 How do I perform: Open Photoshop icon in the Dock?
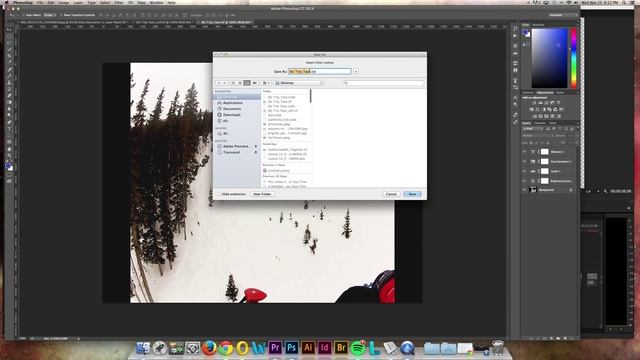click(291, 347)
